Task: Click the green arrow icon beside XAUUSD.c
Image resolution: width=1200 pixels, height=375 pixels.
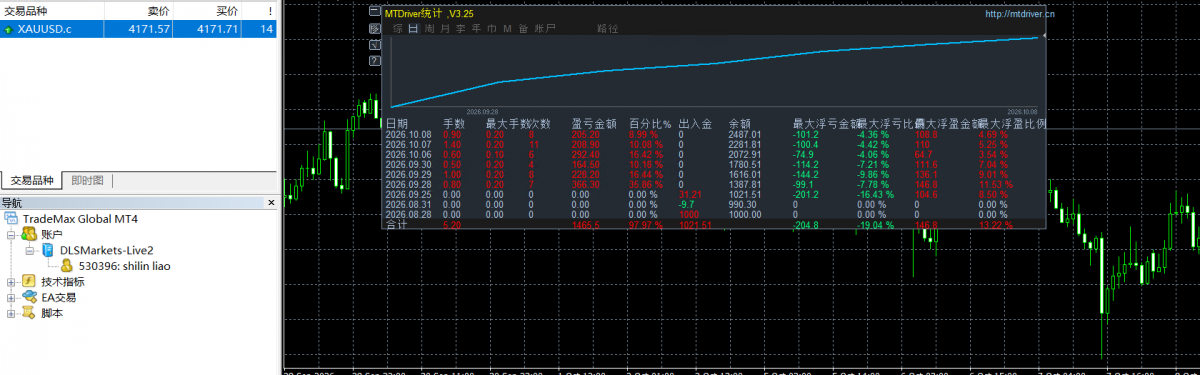Action: pos(8,29)
